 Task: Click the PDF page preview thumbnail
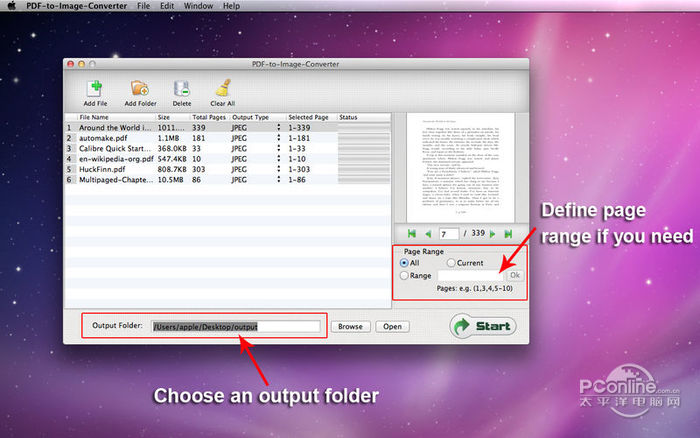click(461, 167)
